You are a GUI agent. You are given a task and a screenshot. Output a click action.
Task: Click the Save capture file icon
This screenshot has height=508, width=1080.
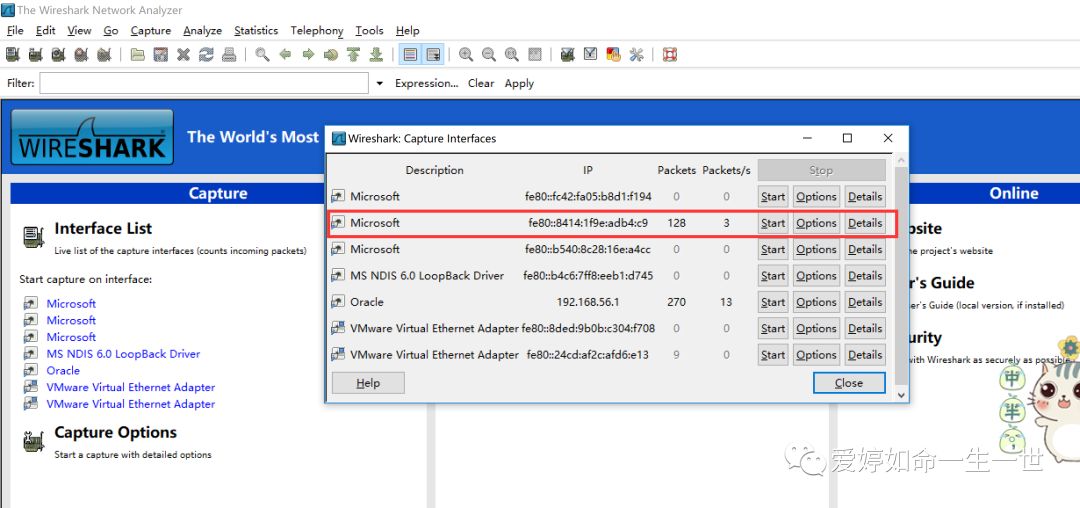click(160, 54)
